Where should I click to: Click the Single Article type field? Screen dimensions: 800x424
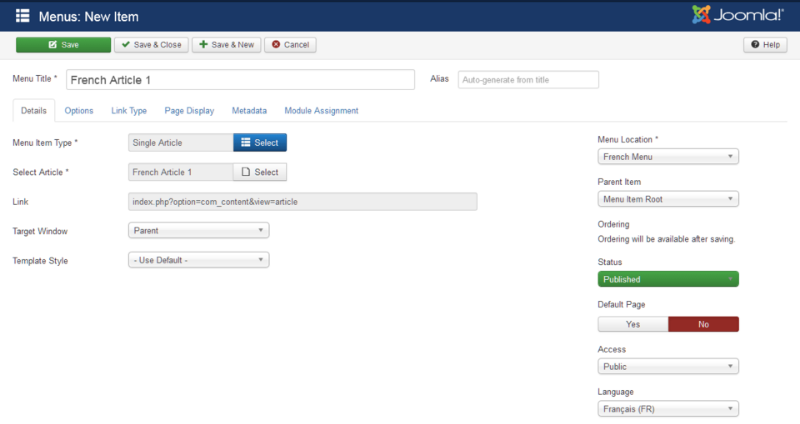coord(181,143)
